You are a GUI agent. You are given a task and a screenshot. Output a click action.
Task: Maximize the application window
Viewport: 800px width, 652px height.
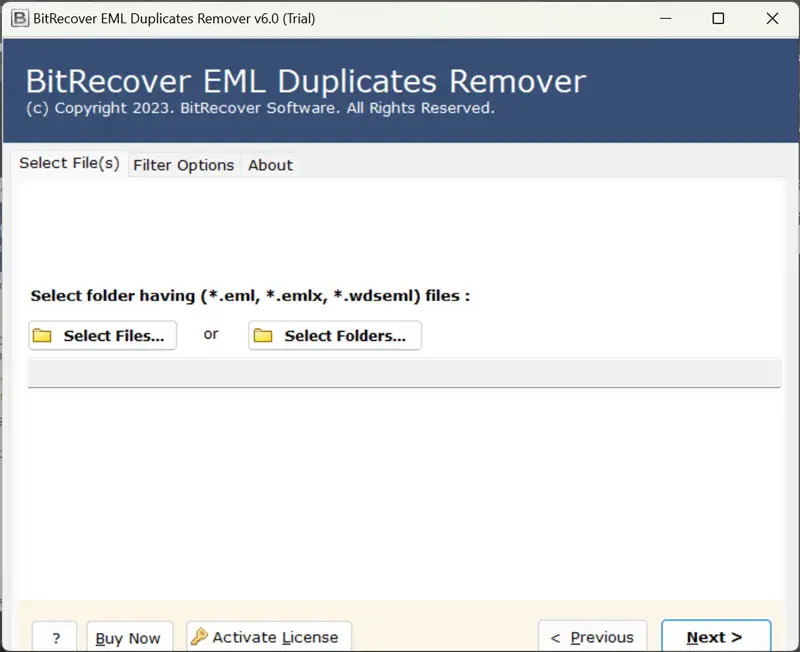[x=718, y=19]
